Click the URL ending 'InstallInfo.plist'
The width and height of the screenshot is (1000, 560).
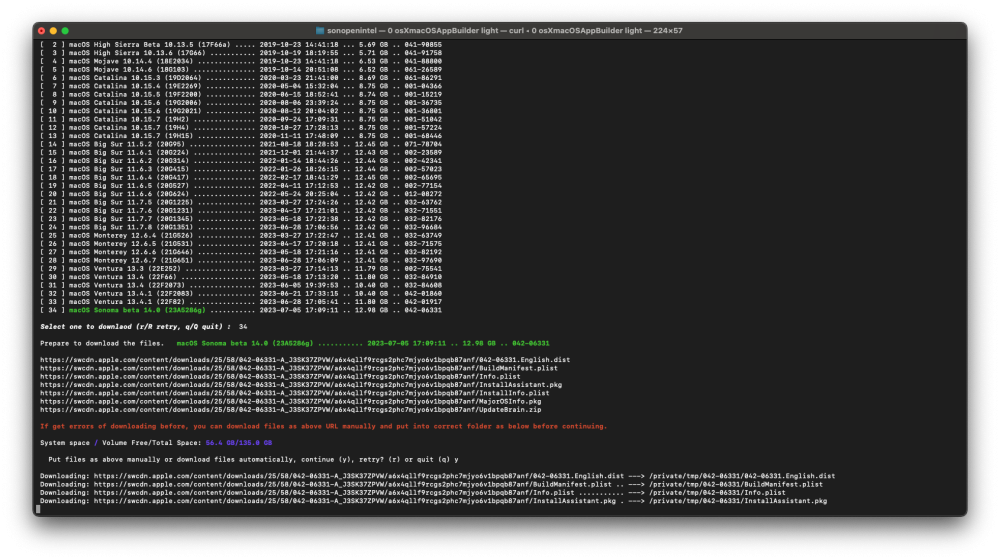coord(295,393)
